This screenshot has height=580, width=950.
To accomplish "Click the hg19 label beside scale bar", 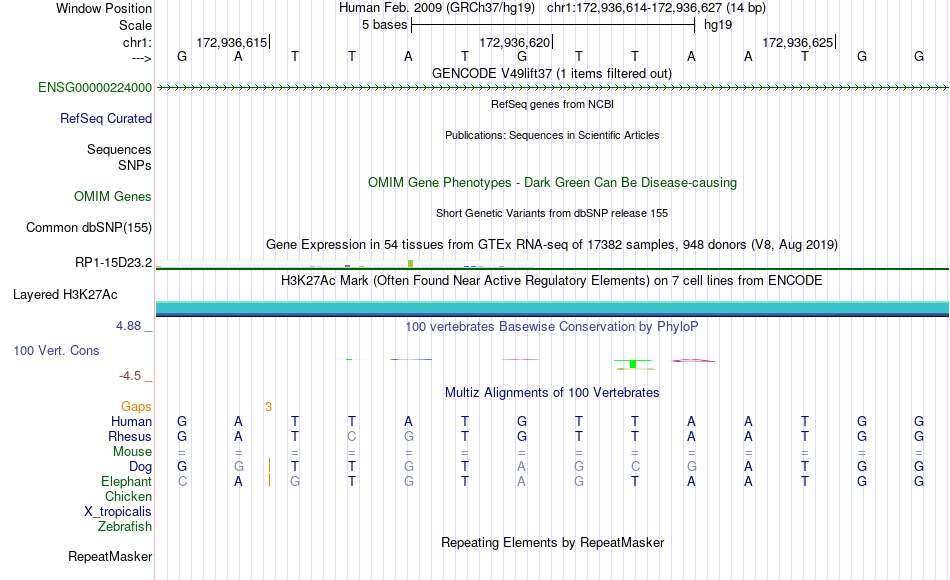I will (718, 25).
